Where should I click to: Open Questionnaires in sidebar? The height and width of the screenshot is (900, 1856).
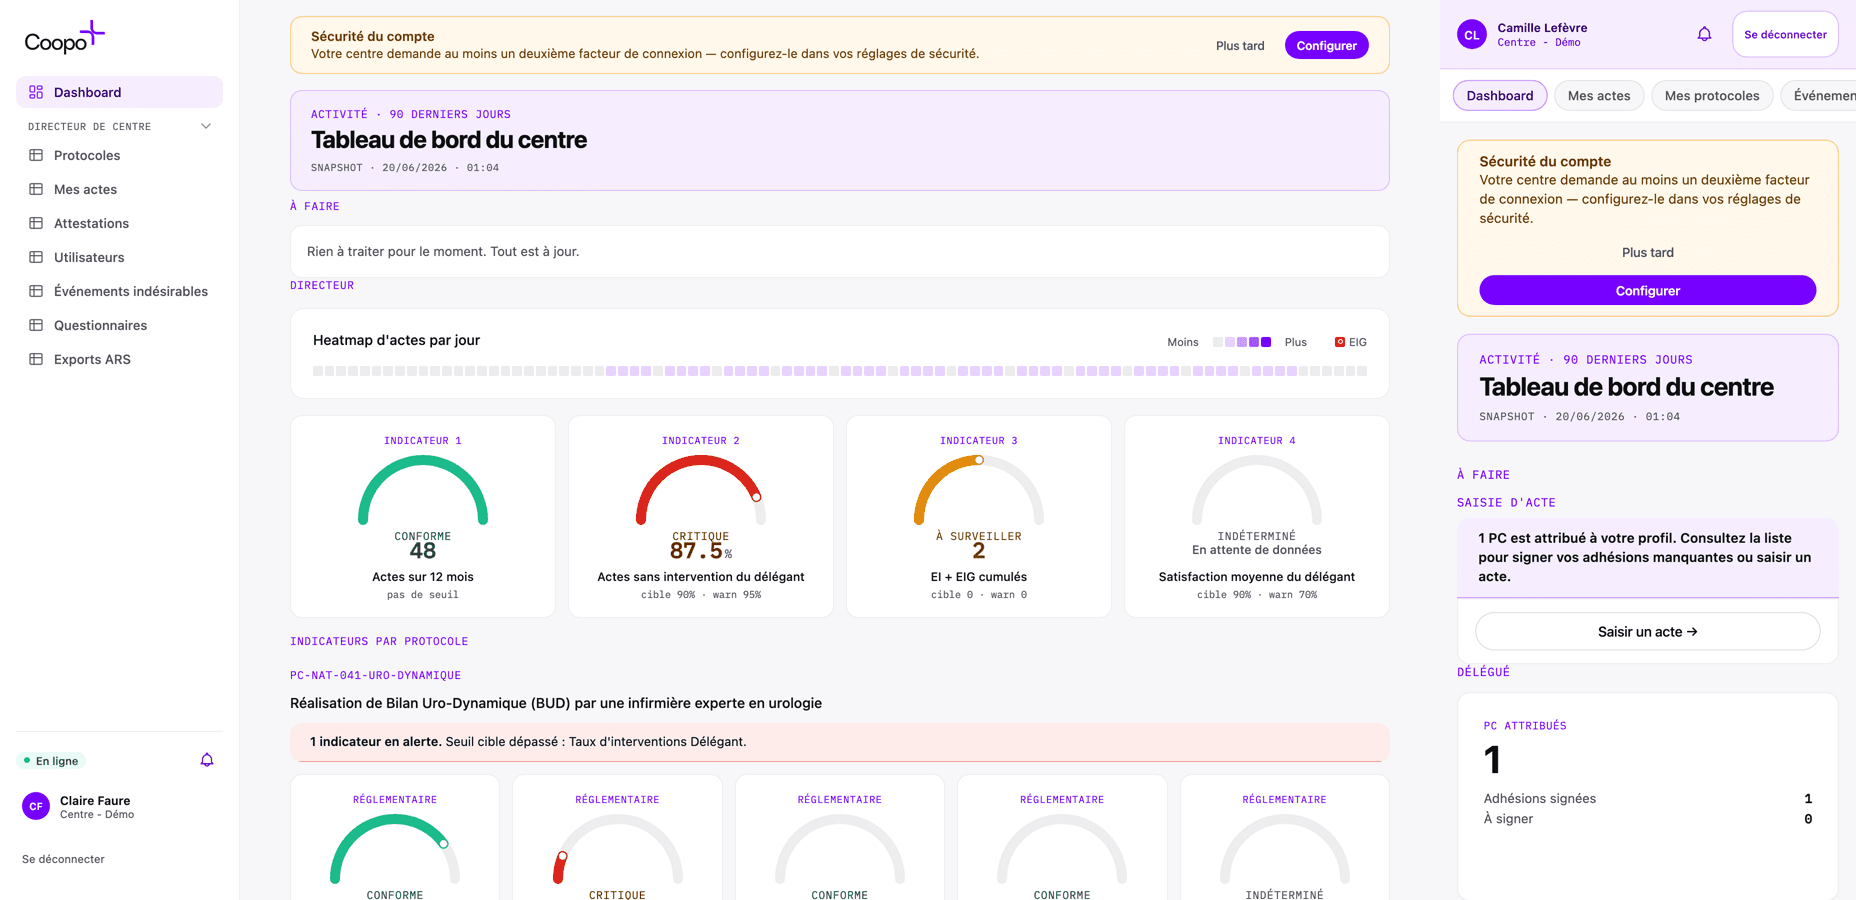click(119, 325)
